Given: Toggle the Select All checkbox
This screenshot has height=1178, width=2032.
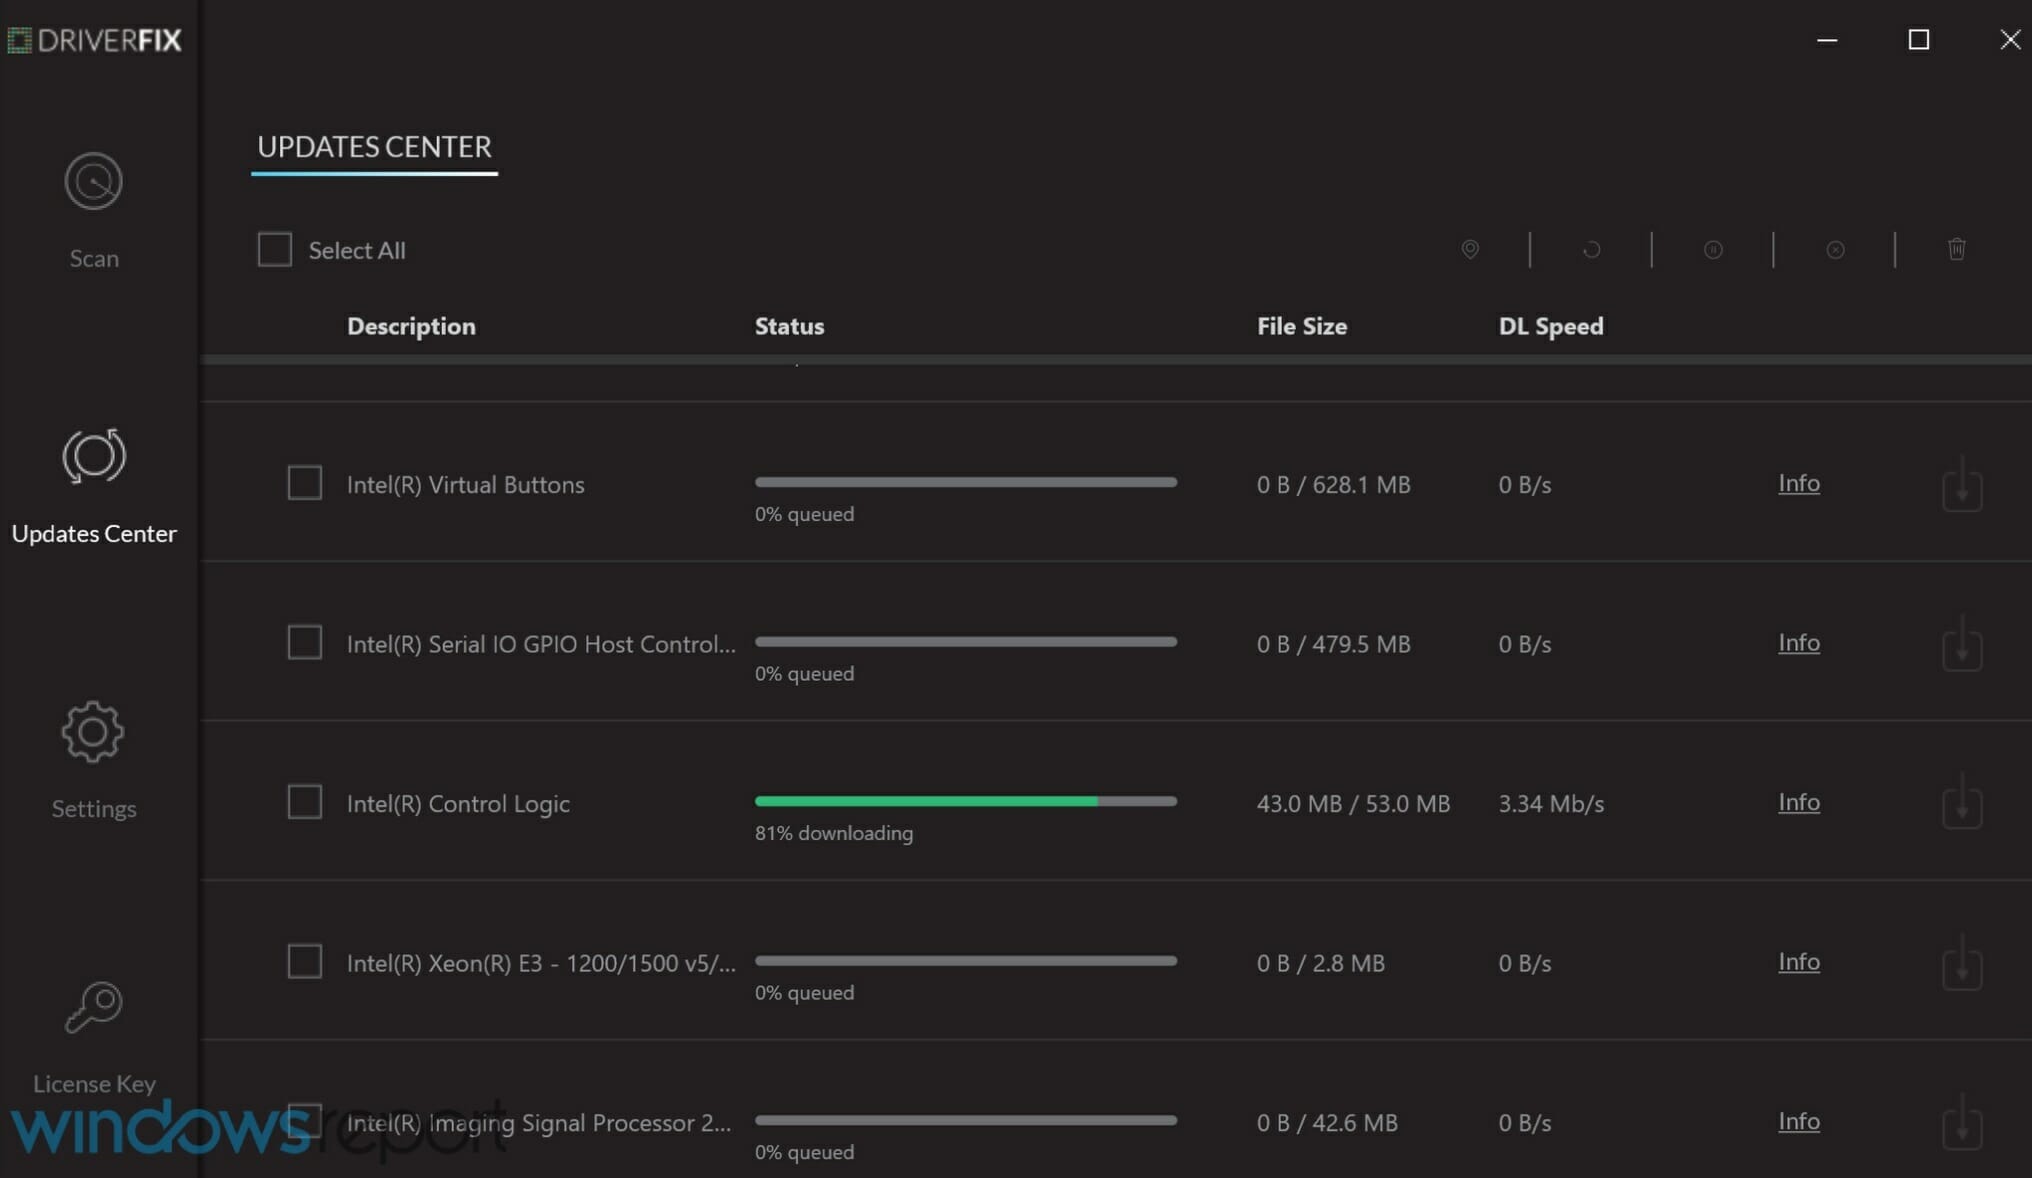Looking at the screenshot, I should tap(275, 248).
